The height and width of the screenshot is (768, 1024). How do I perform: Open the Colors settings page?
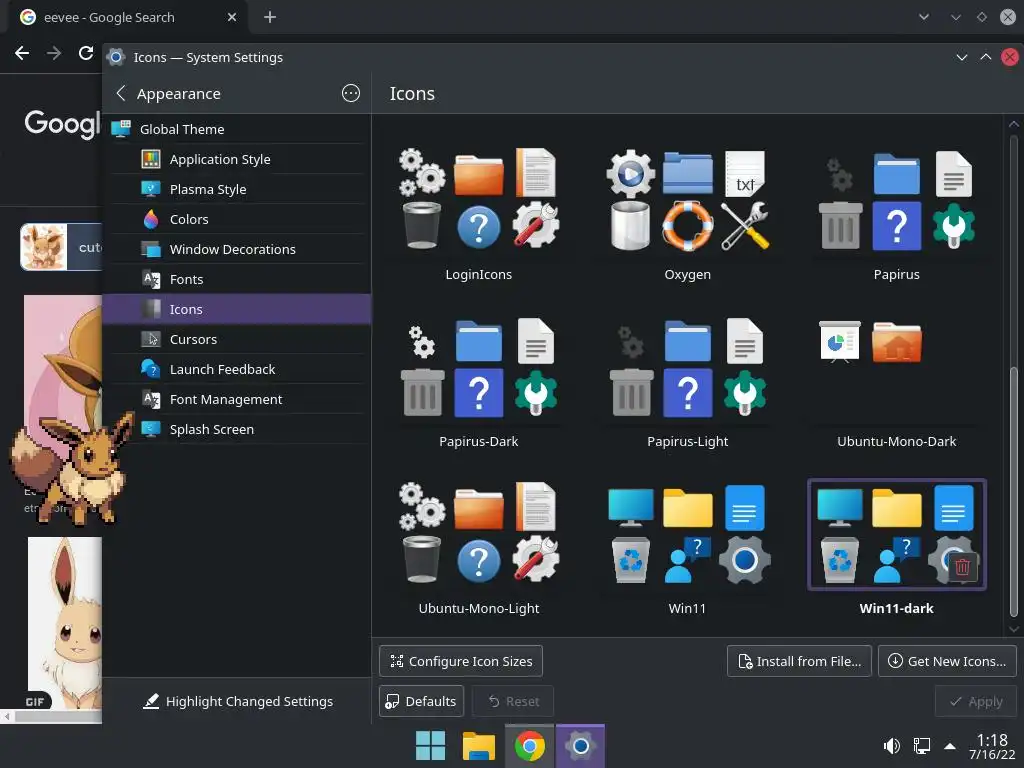coord(236,219)
